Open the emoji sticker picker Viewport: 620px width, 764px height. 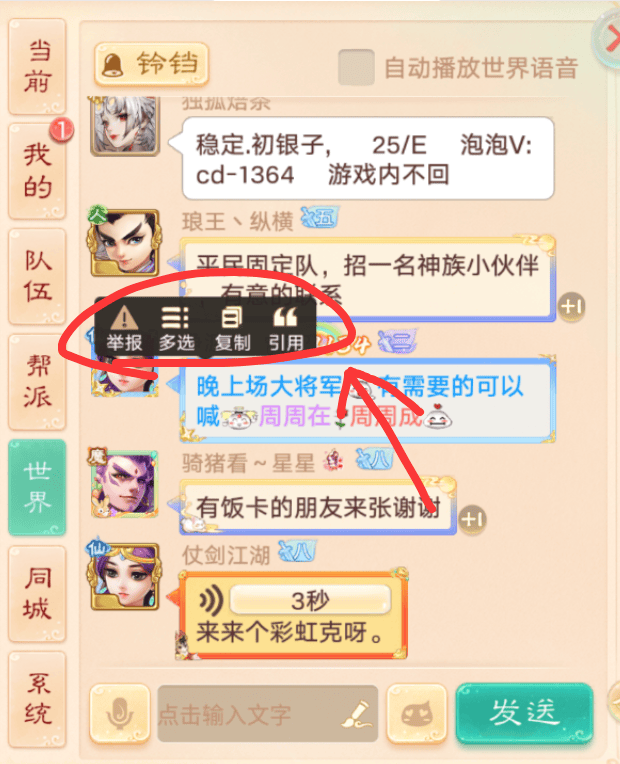click(x=417, y=714)
